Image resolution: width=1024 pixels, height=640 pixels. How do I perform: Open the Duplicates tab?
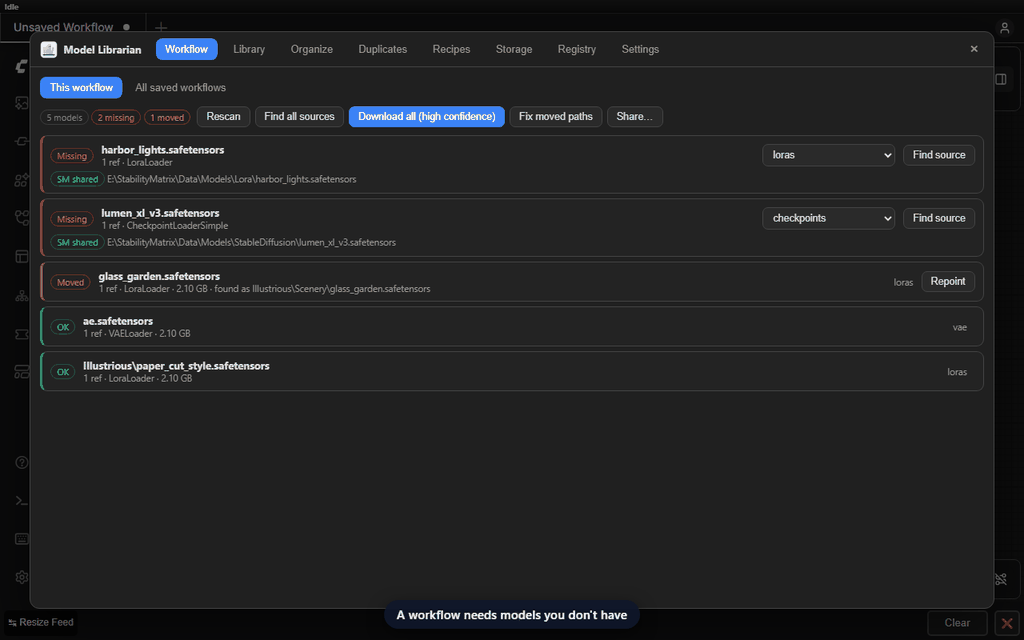(x=383, y=49)
